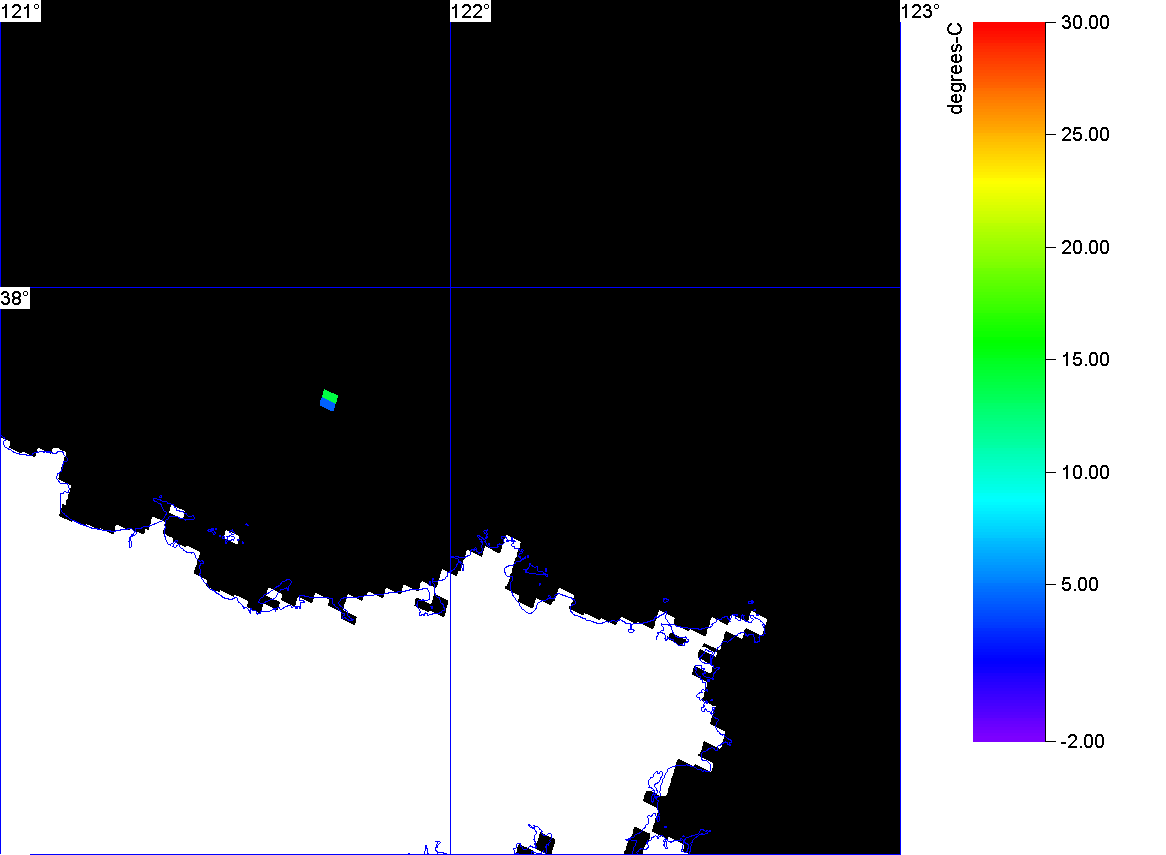Click the 30.00 colorbar value
This screenshot has width=1166, height=855.
[x=1085, y=22]
